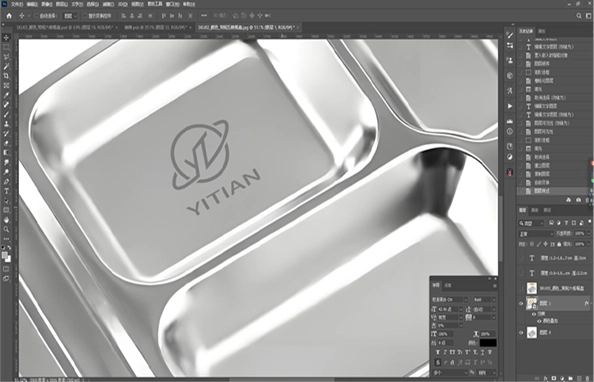The image size is (594, 382).
Task: Hide the 图层 1 layer using its eye icon
Action: click(521, 304)
